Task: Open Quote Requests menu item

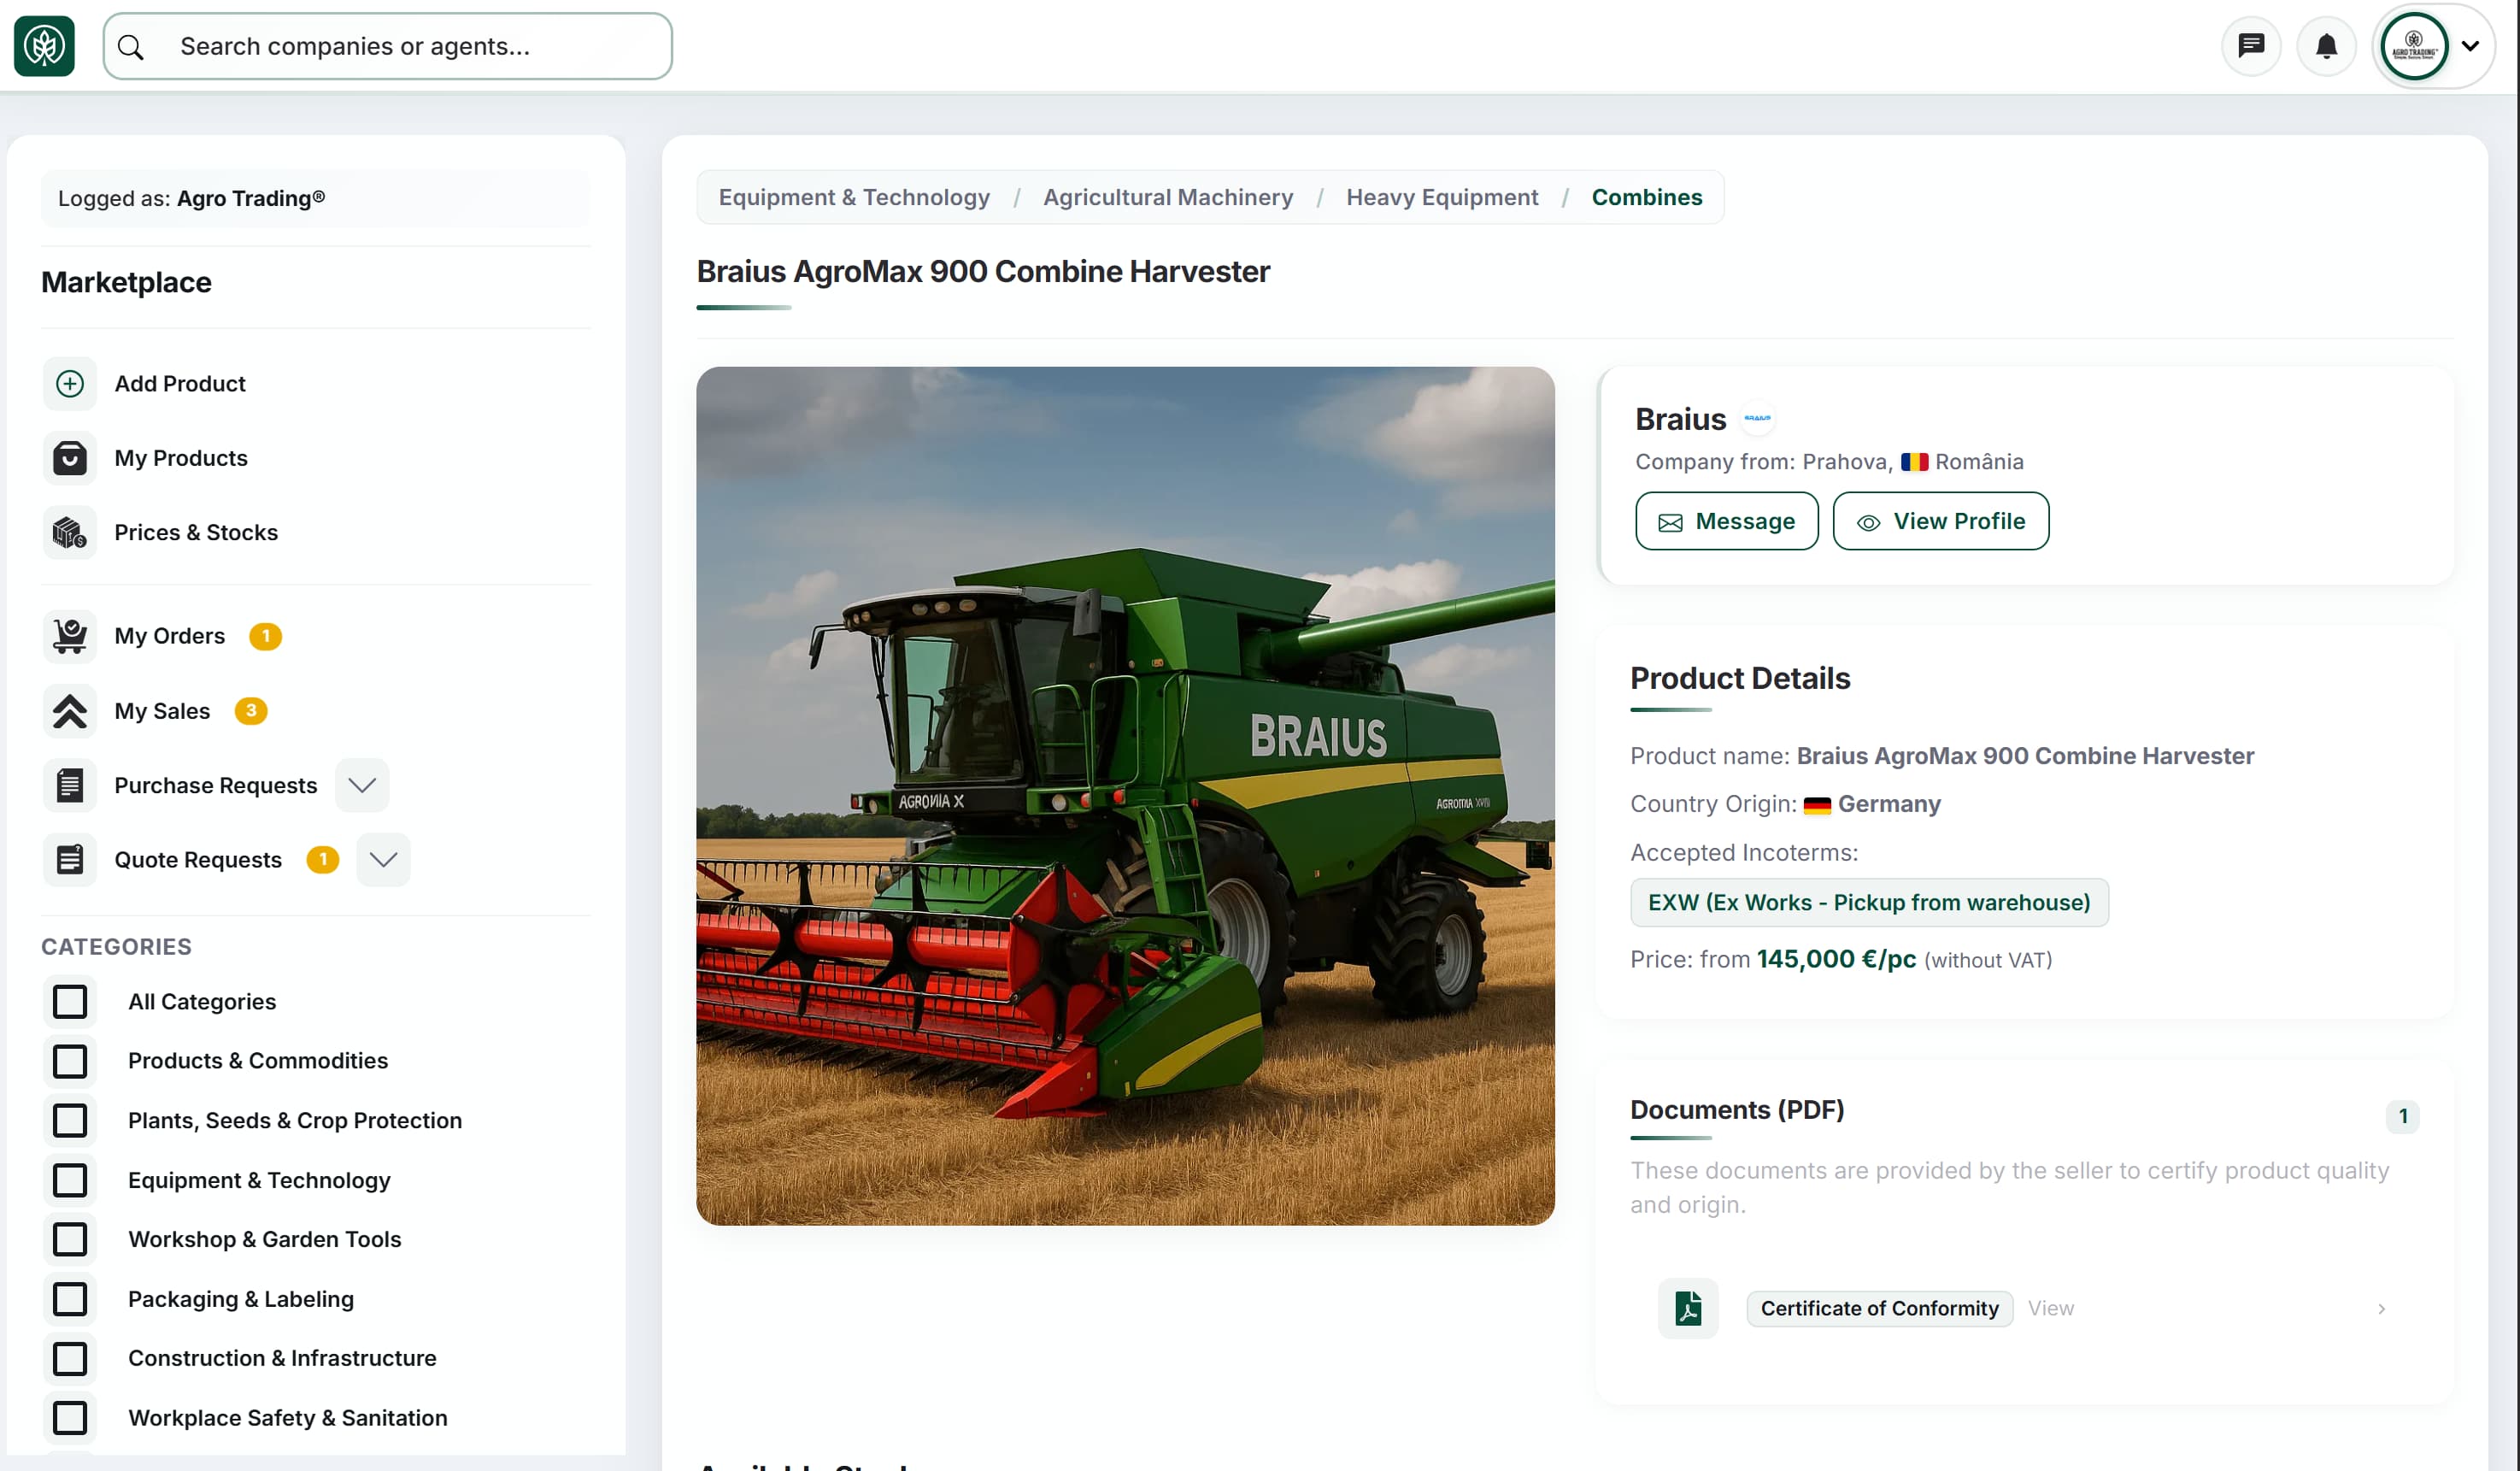Action: tap(198, 860)
